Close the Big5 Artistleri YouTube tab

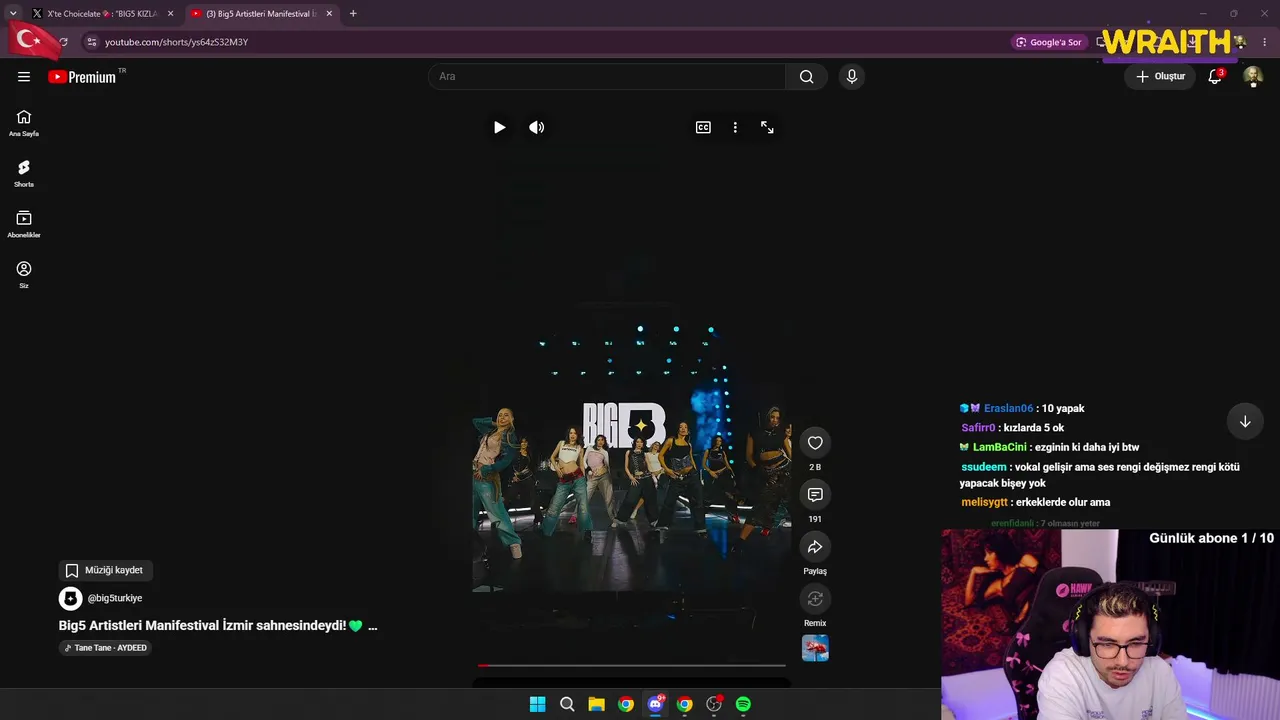[x=329, y=14]
